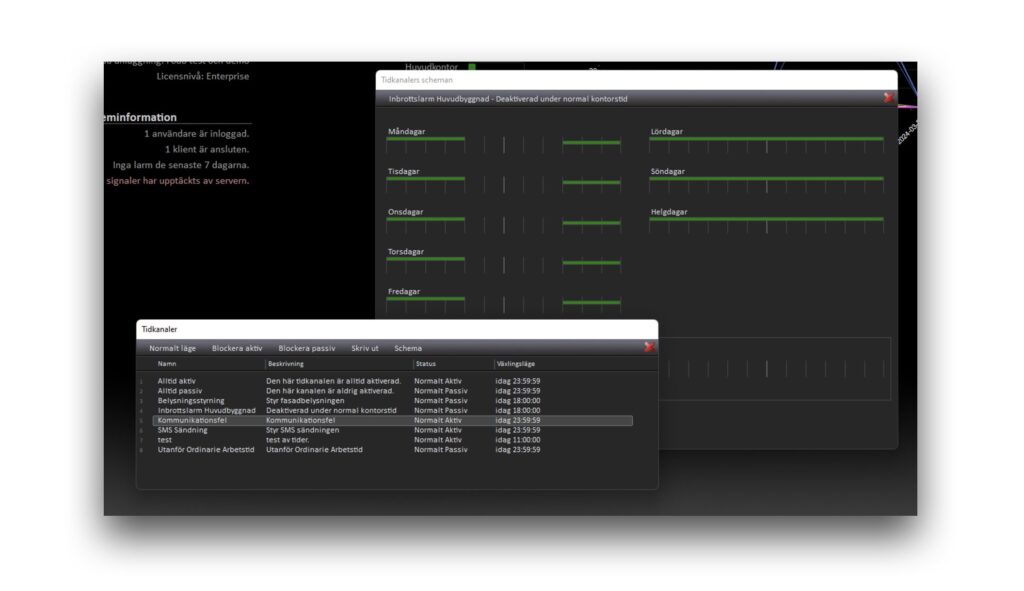
Task: Select the 'Kommunikationsfel' name cell
Action: tap(192, 420)
